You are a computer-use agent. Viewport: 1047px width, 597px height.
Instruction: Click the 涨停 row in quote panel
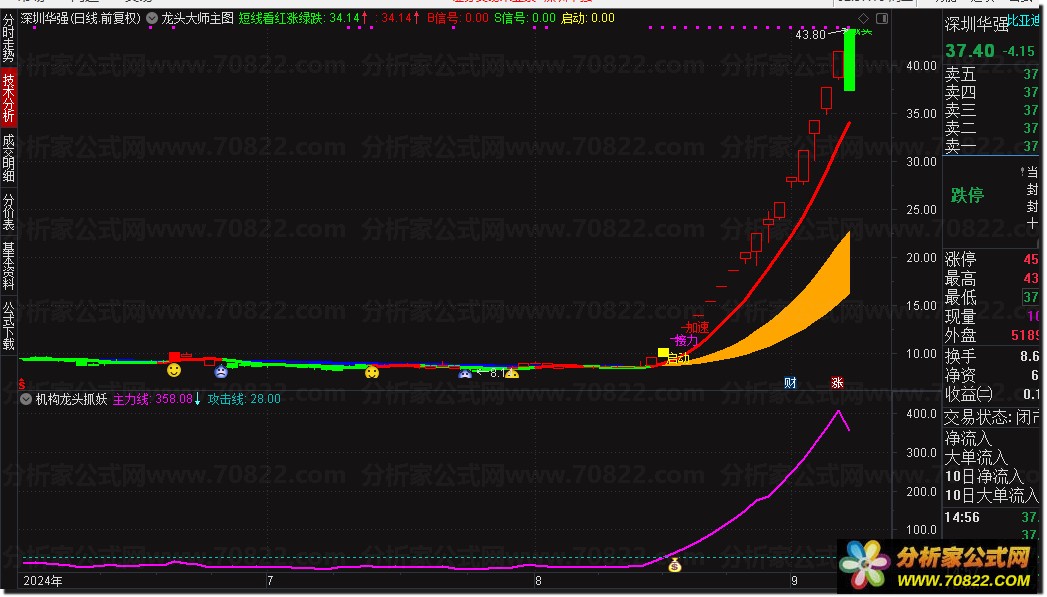click(x=992, y=259)
